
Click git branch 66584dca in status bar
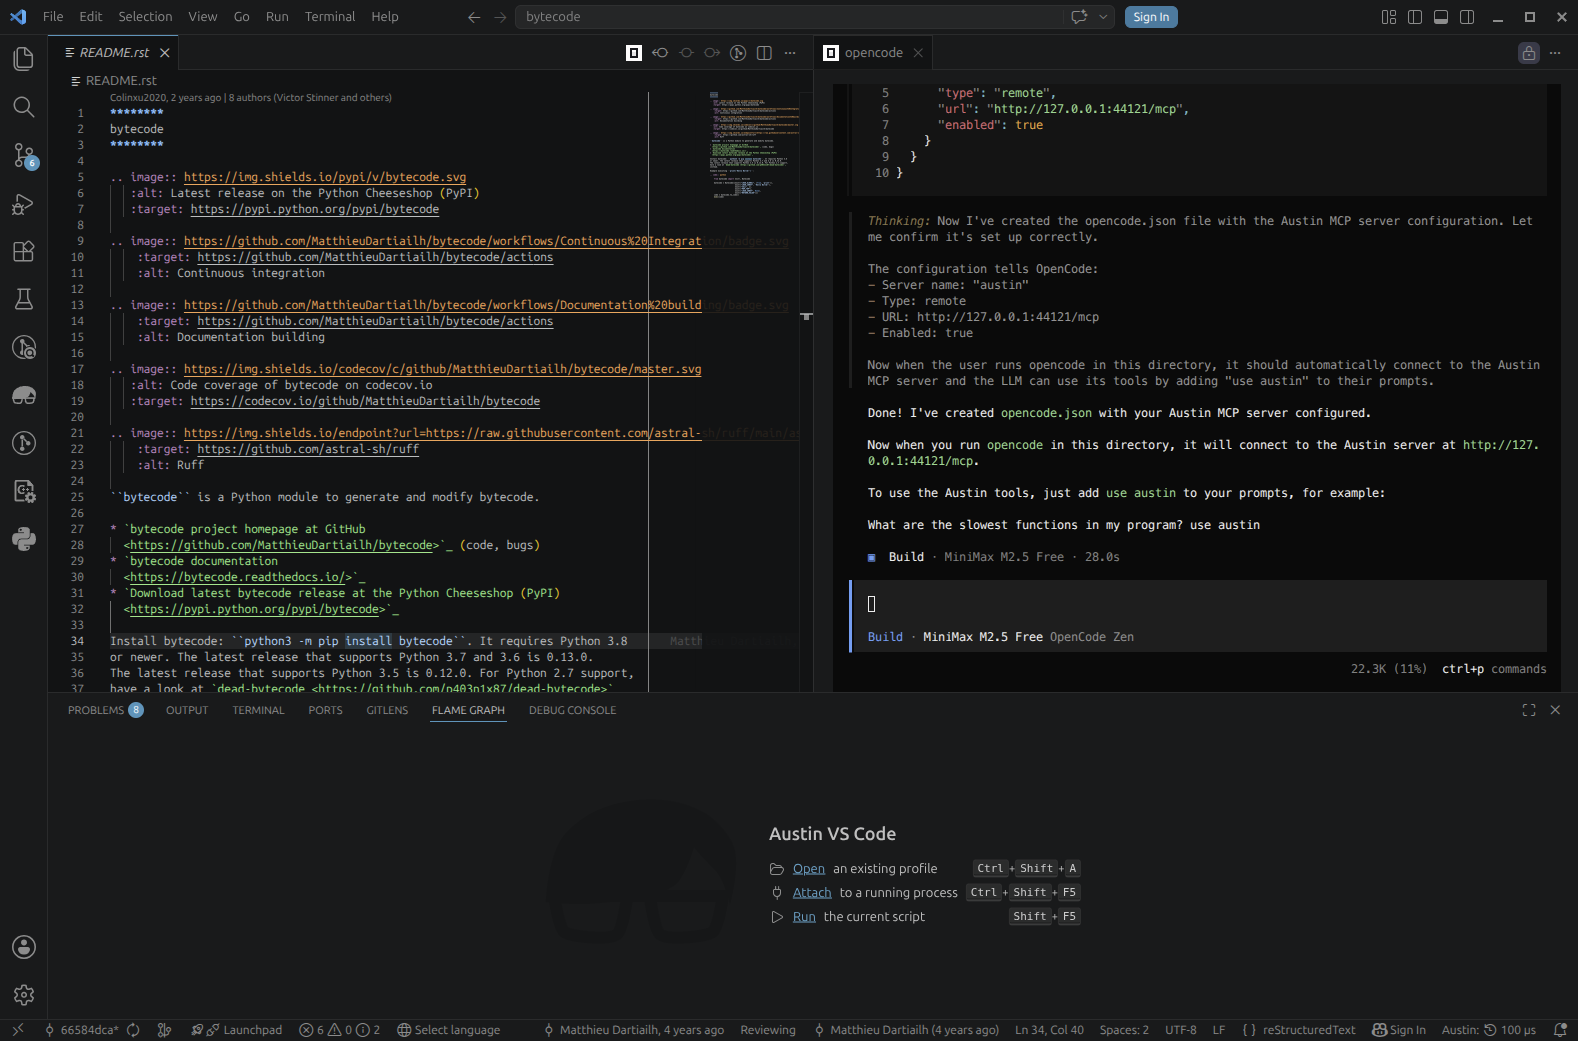coord(82,1030)
